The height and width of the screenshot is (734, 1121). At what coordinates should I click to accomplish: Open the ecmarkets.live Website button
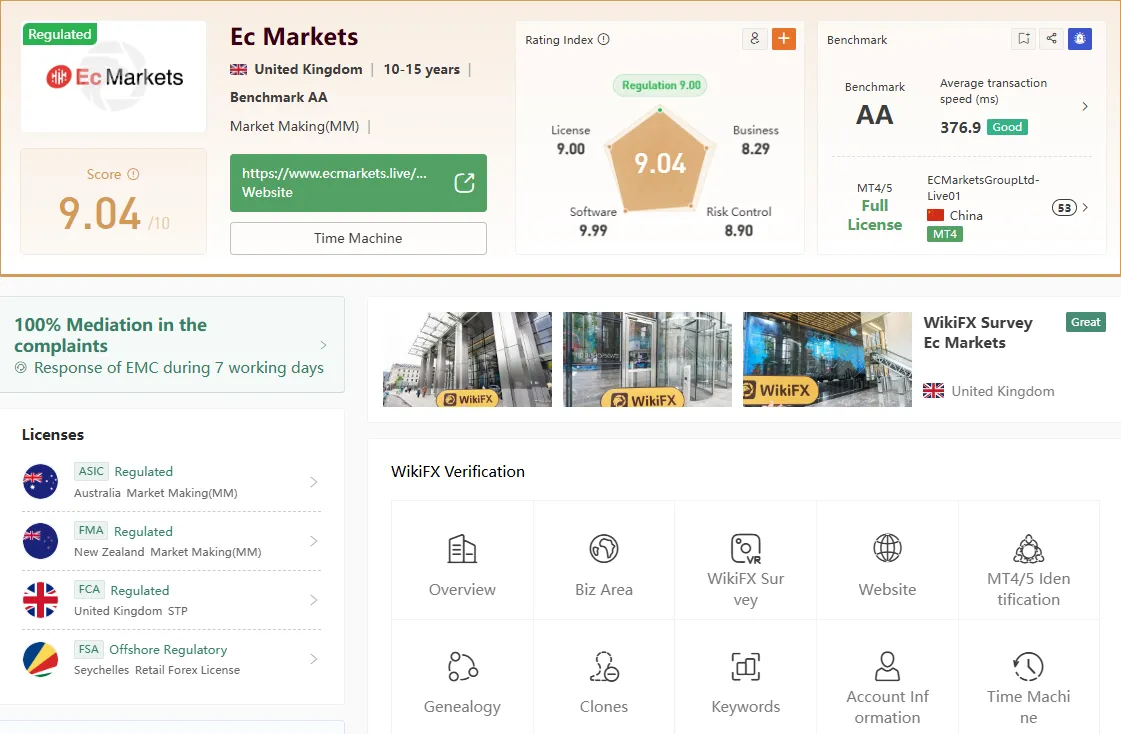pyautogui.click(x=358, y=183)
